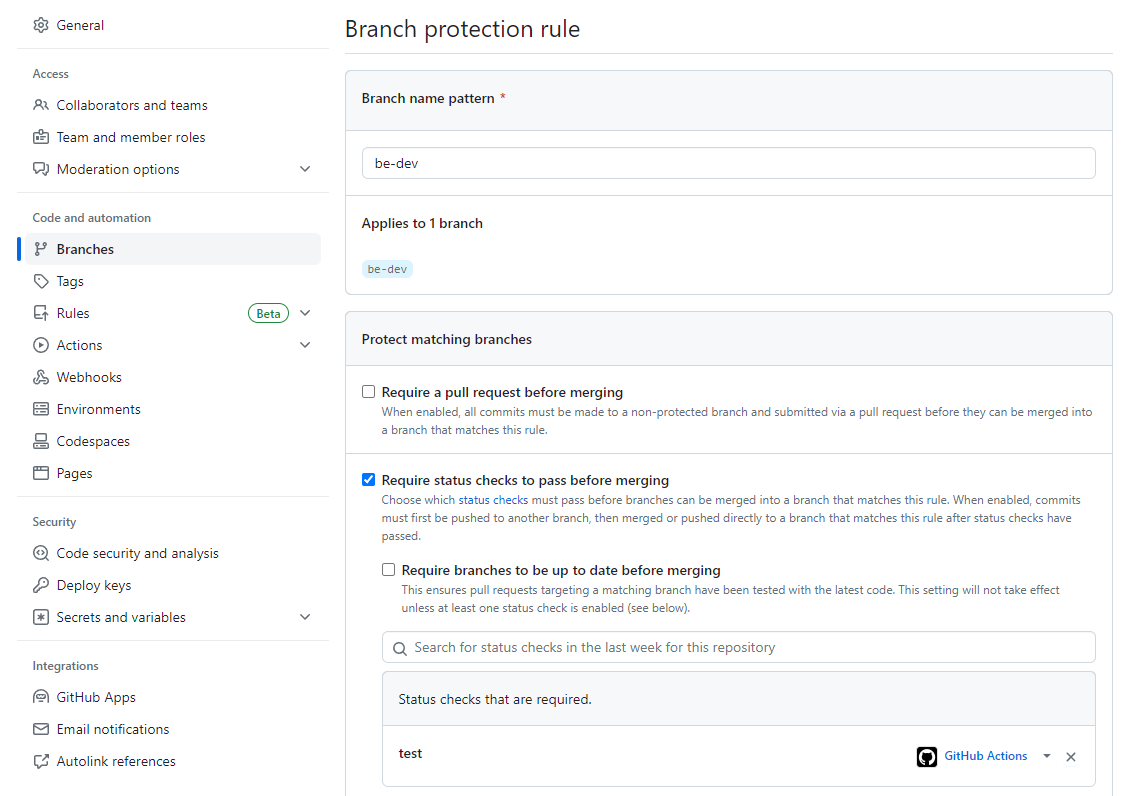Click the Branches sidebar icon
1122x796 pixels.
click(41, 248)
